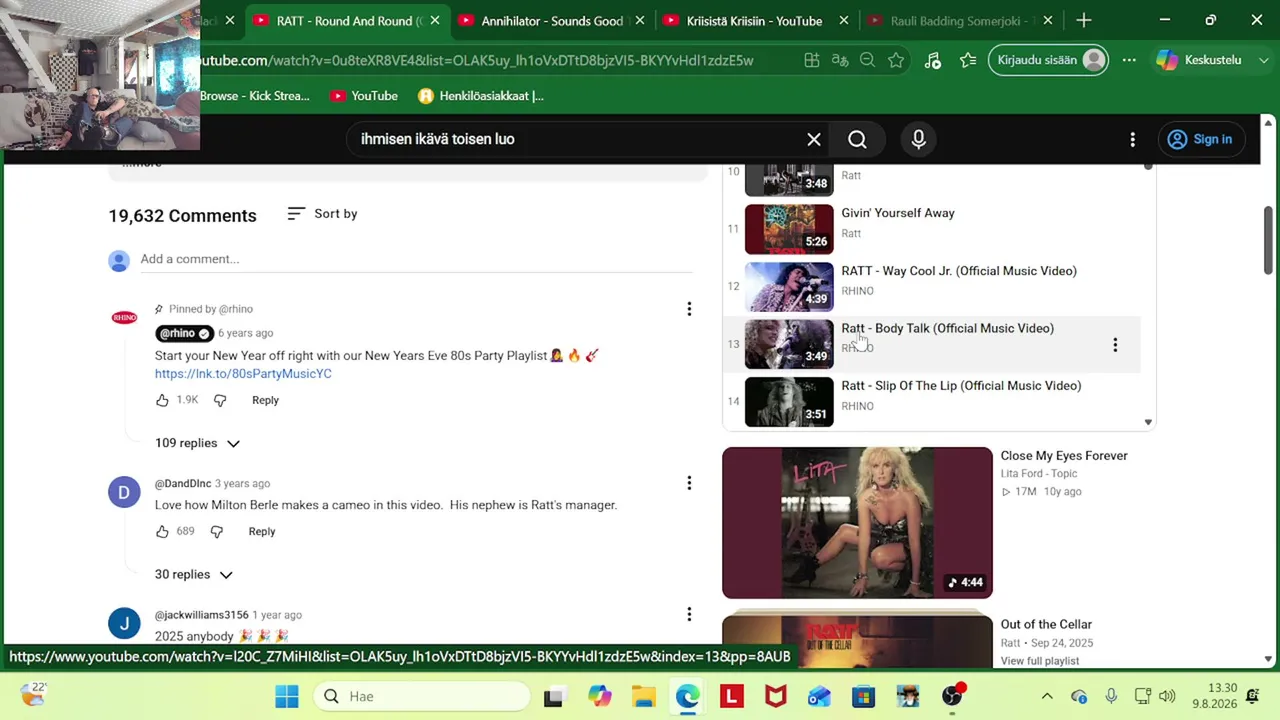Open the browser favorites list icon

[x=967, y=60]
